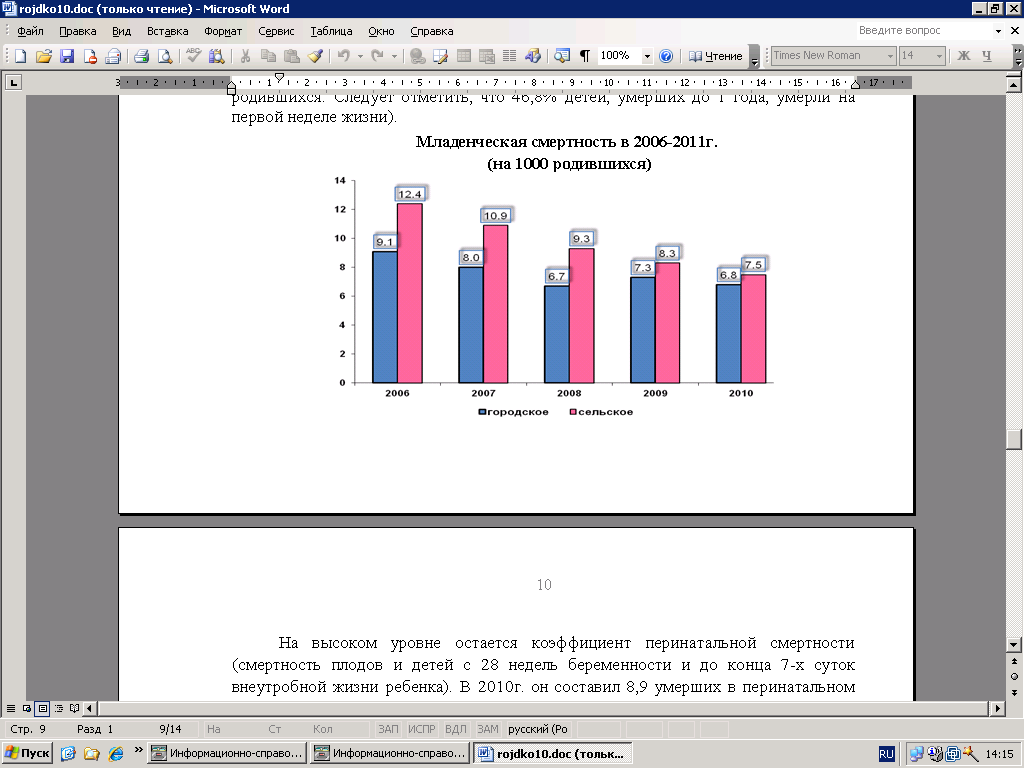Open the Redo history dropdown arrow
Screen dimensions: 1024x768
(x=394, y=56)
